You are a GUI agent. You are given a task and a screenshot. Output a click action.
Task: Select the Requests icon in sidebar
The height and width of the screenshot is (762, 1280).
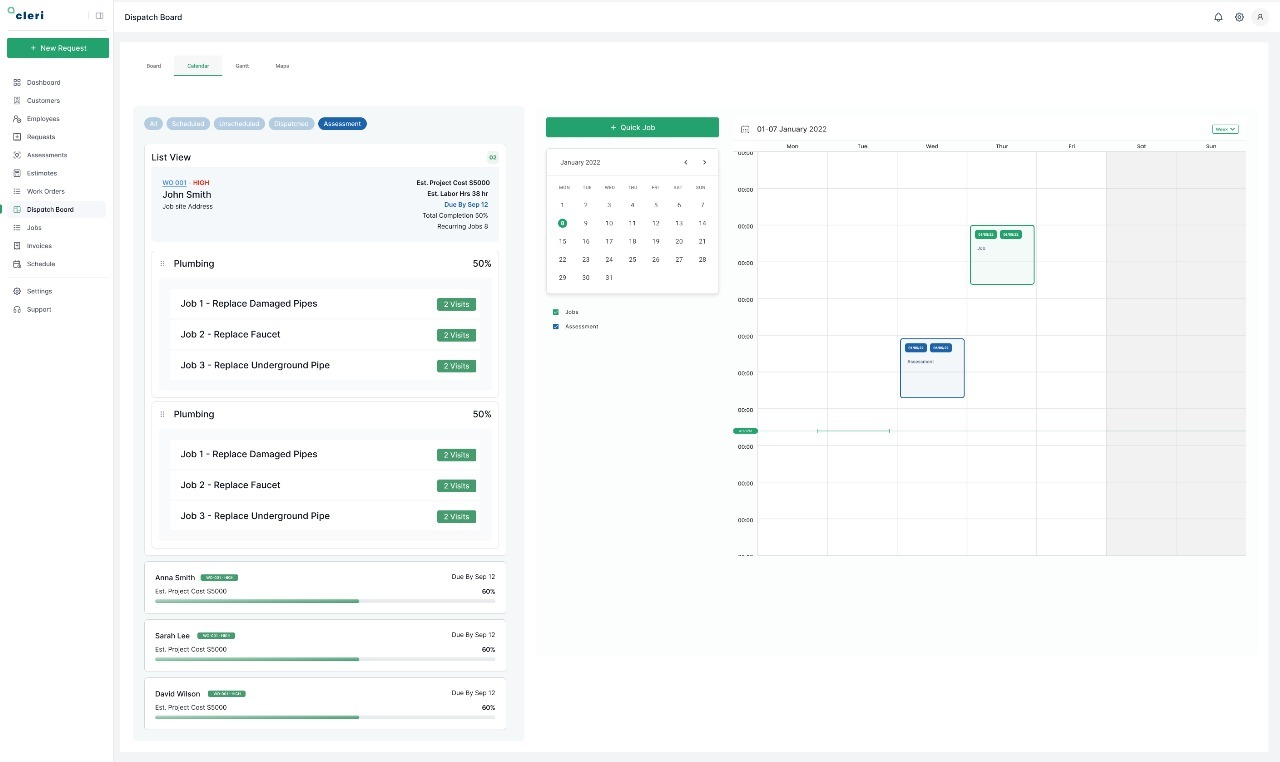coord(17,137)
